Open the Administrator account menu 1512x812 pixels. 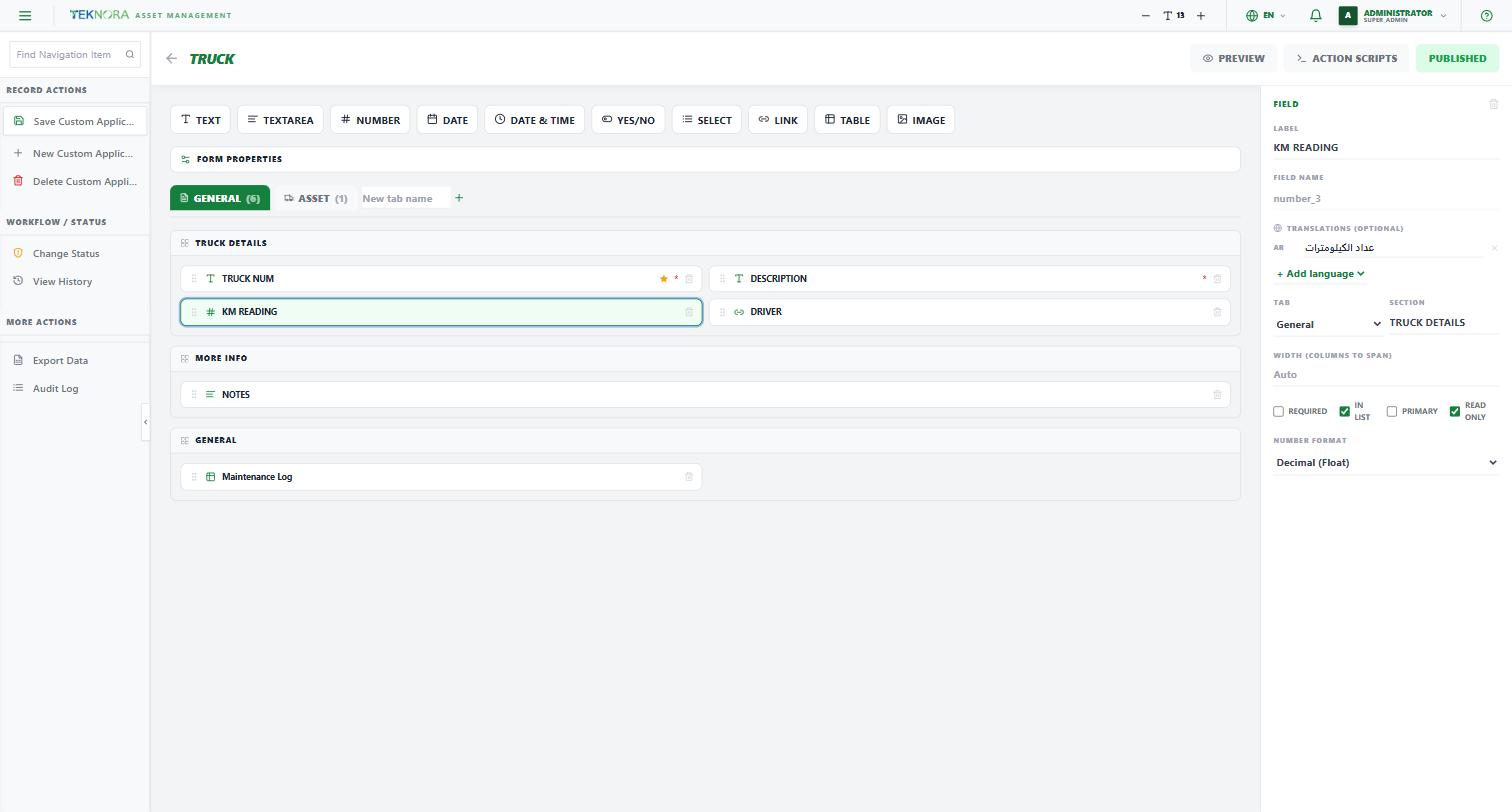tap(1393, 15)
